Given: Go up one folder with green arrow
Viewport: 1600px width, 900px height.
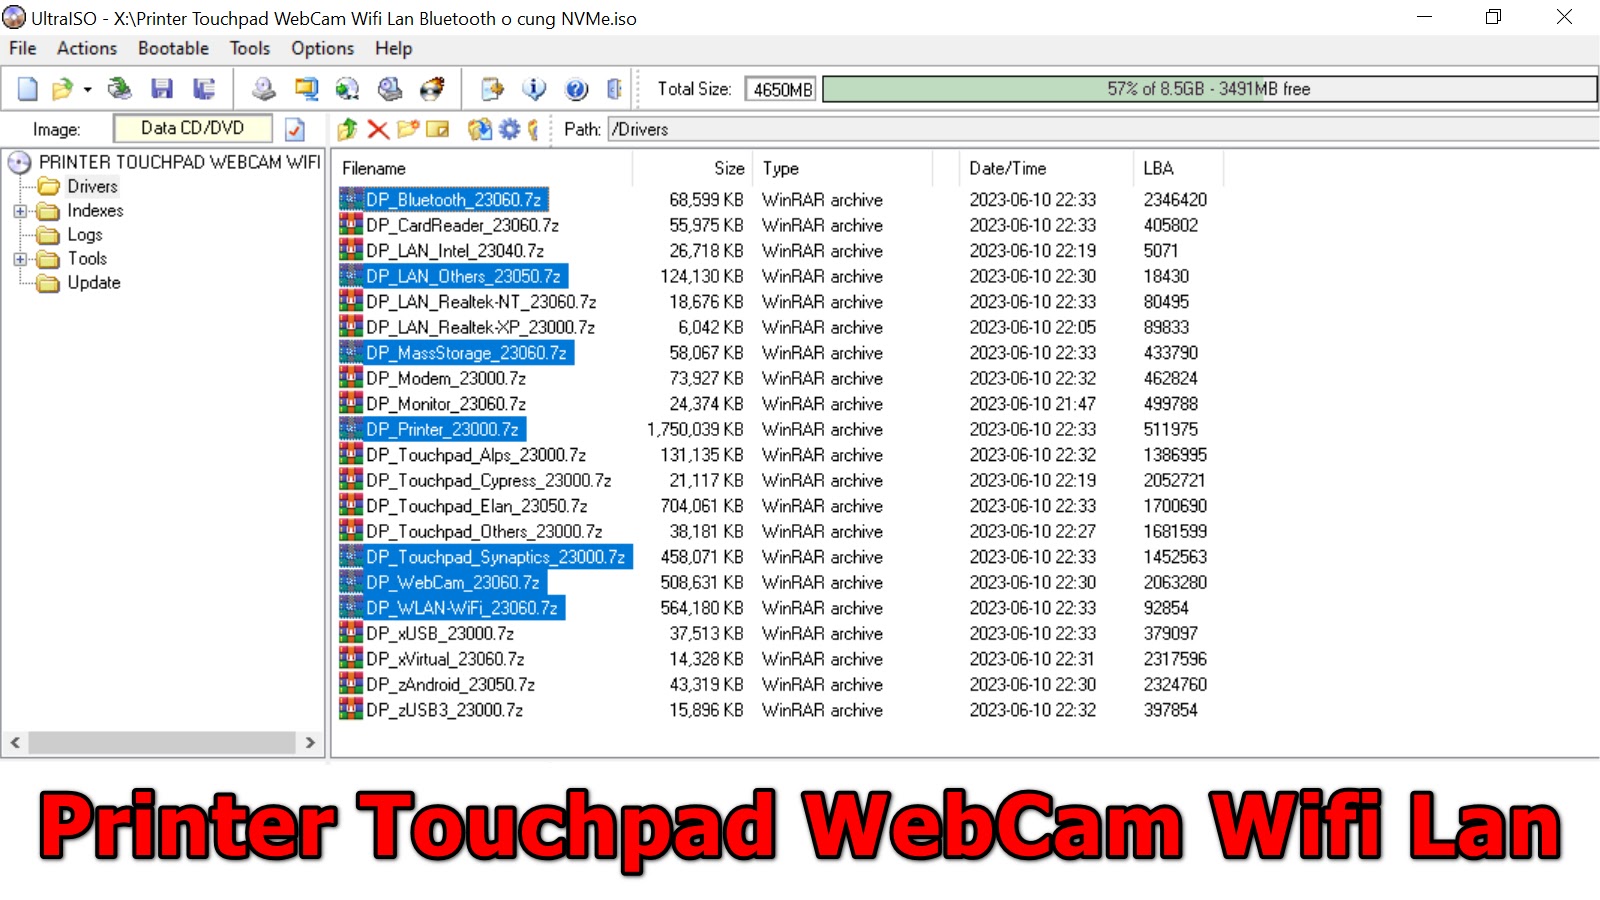Looking at the screenshot, I should click(x=347, y=129).
